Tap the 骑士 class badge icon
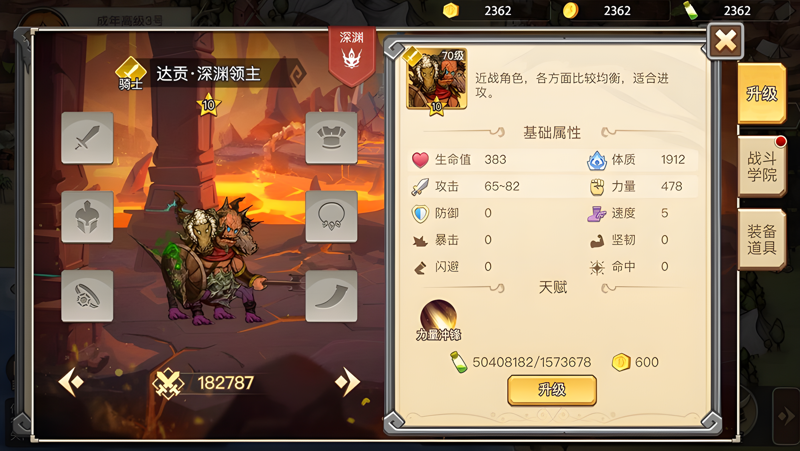This screenshot has height=451, width=800. pyautogui.click(x=131, y=74)
